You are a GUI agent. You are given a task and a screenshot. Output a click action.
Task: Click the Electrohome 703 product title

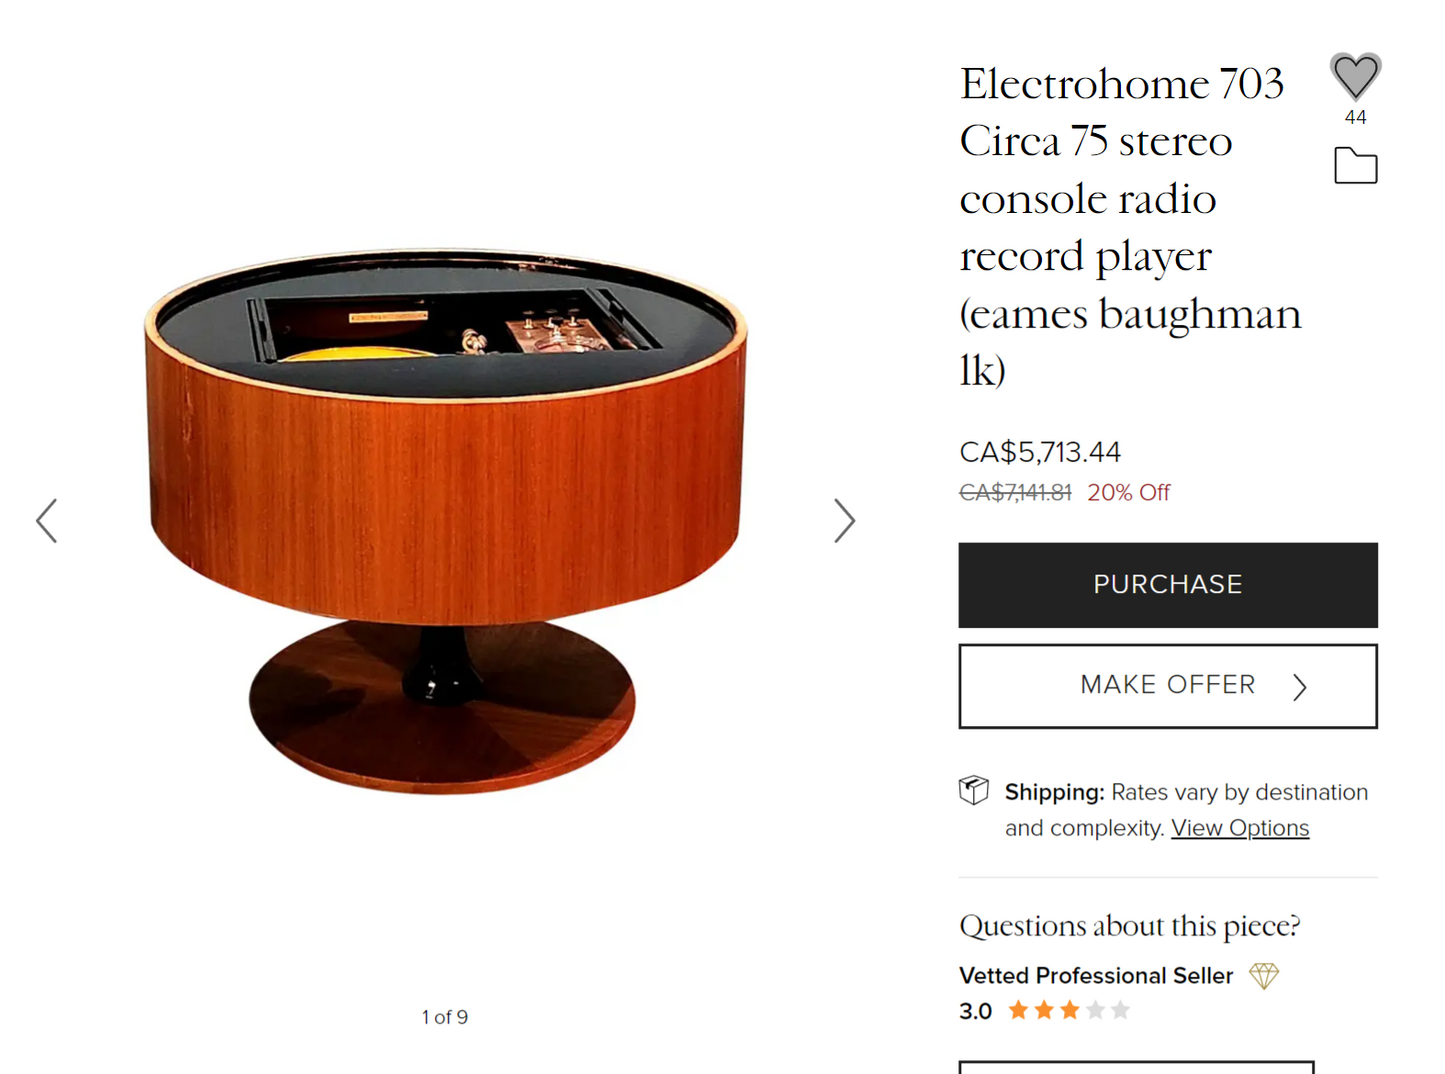click(x=1131, y=227)
